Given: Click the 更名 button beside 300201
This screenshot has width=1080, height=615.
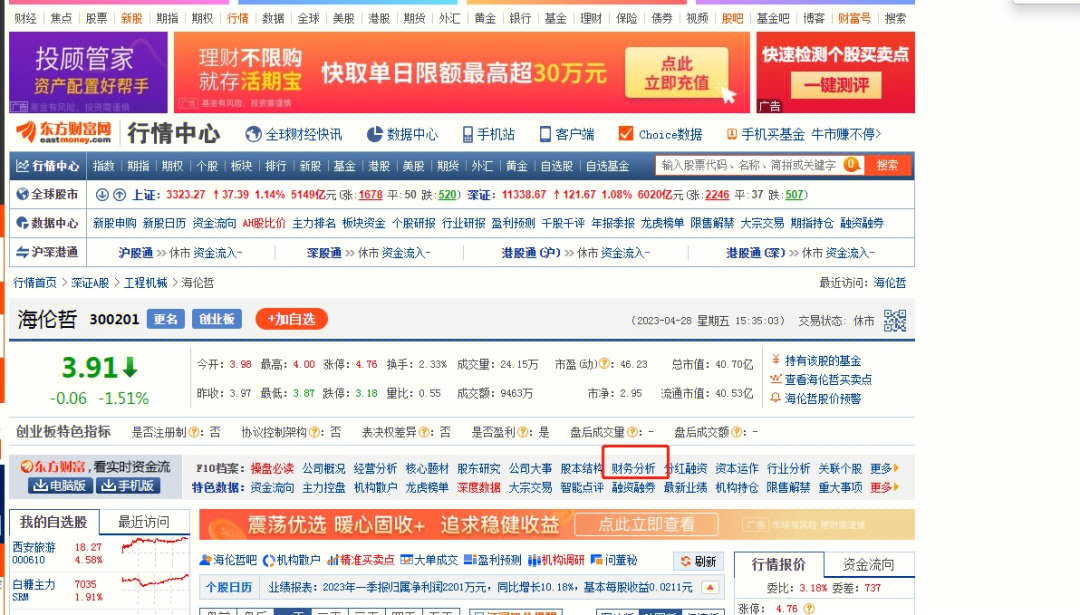Looking at the screenshot, I should point(165,320).
